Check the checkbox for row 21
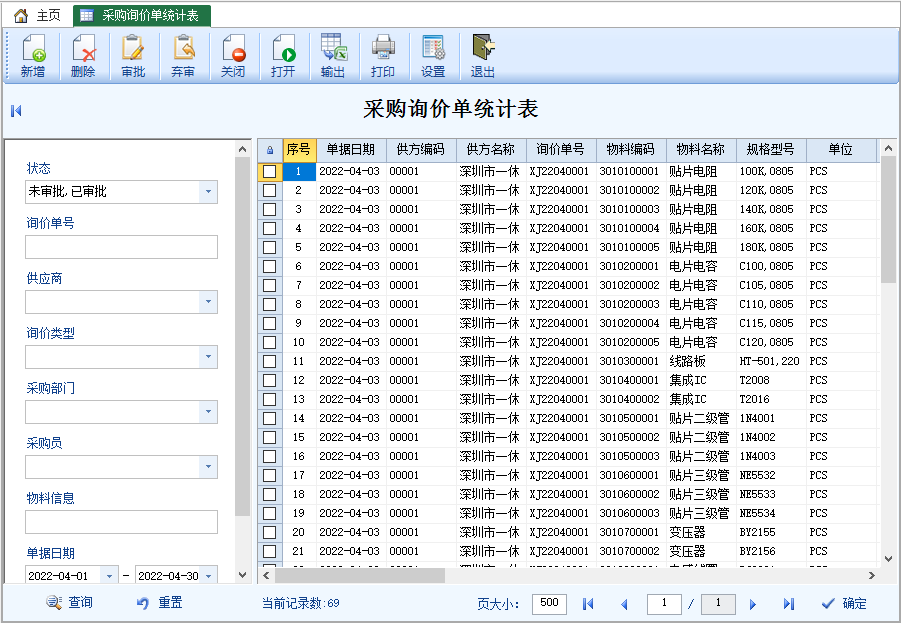Viewport: 902px width, 623px height. point(269,551)
